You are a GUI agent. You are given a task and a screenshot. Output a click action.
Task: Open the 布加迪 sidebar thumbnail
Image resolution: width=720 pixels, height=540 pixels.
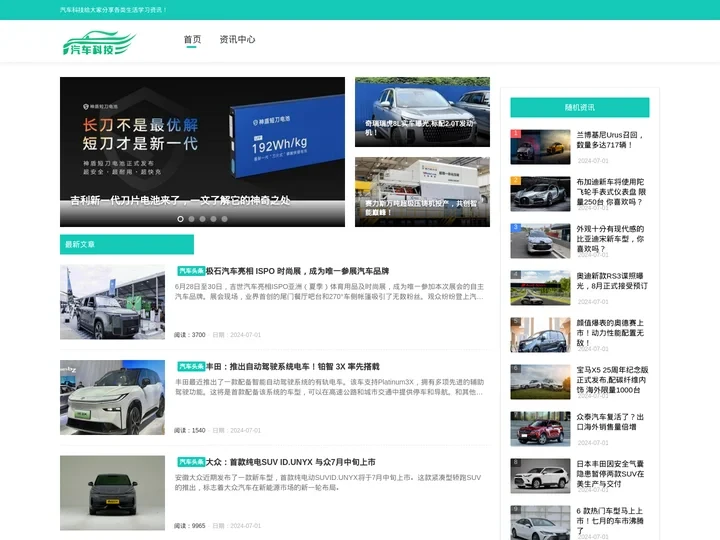click(540, 194)
